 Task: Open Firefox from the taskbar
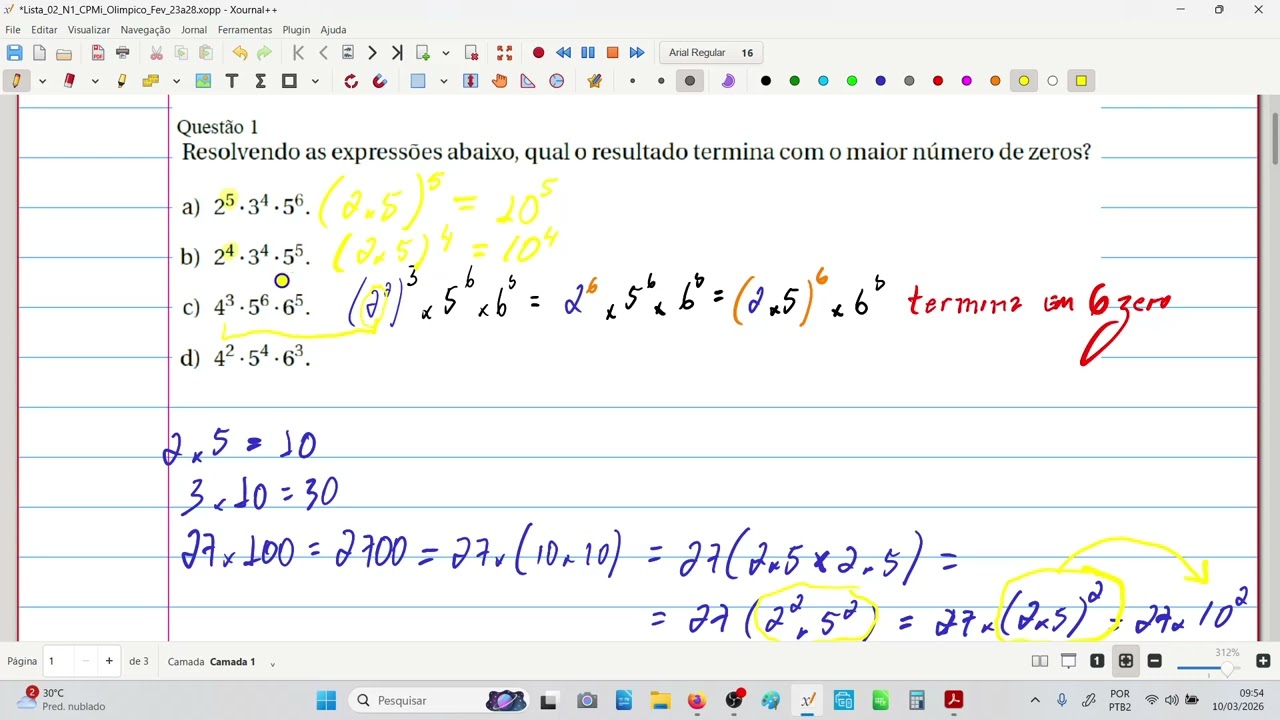(x=696, y=700)
